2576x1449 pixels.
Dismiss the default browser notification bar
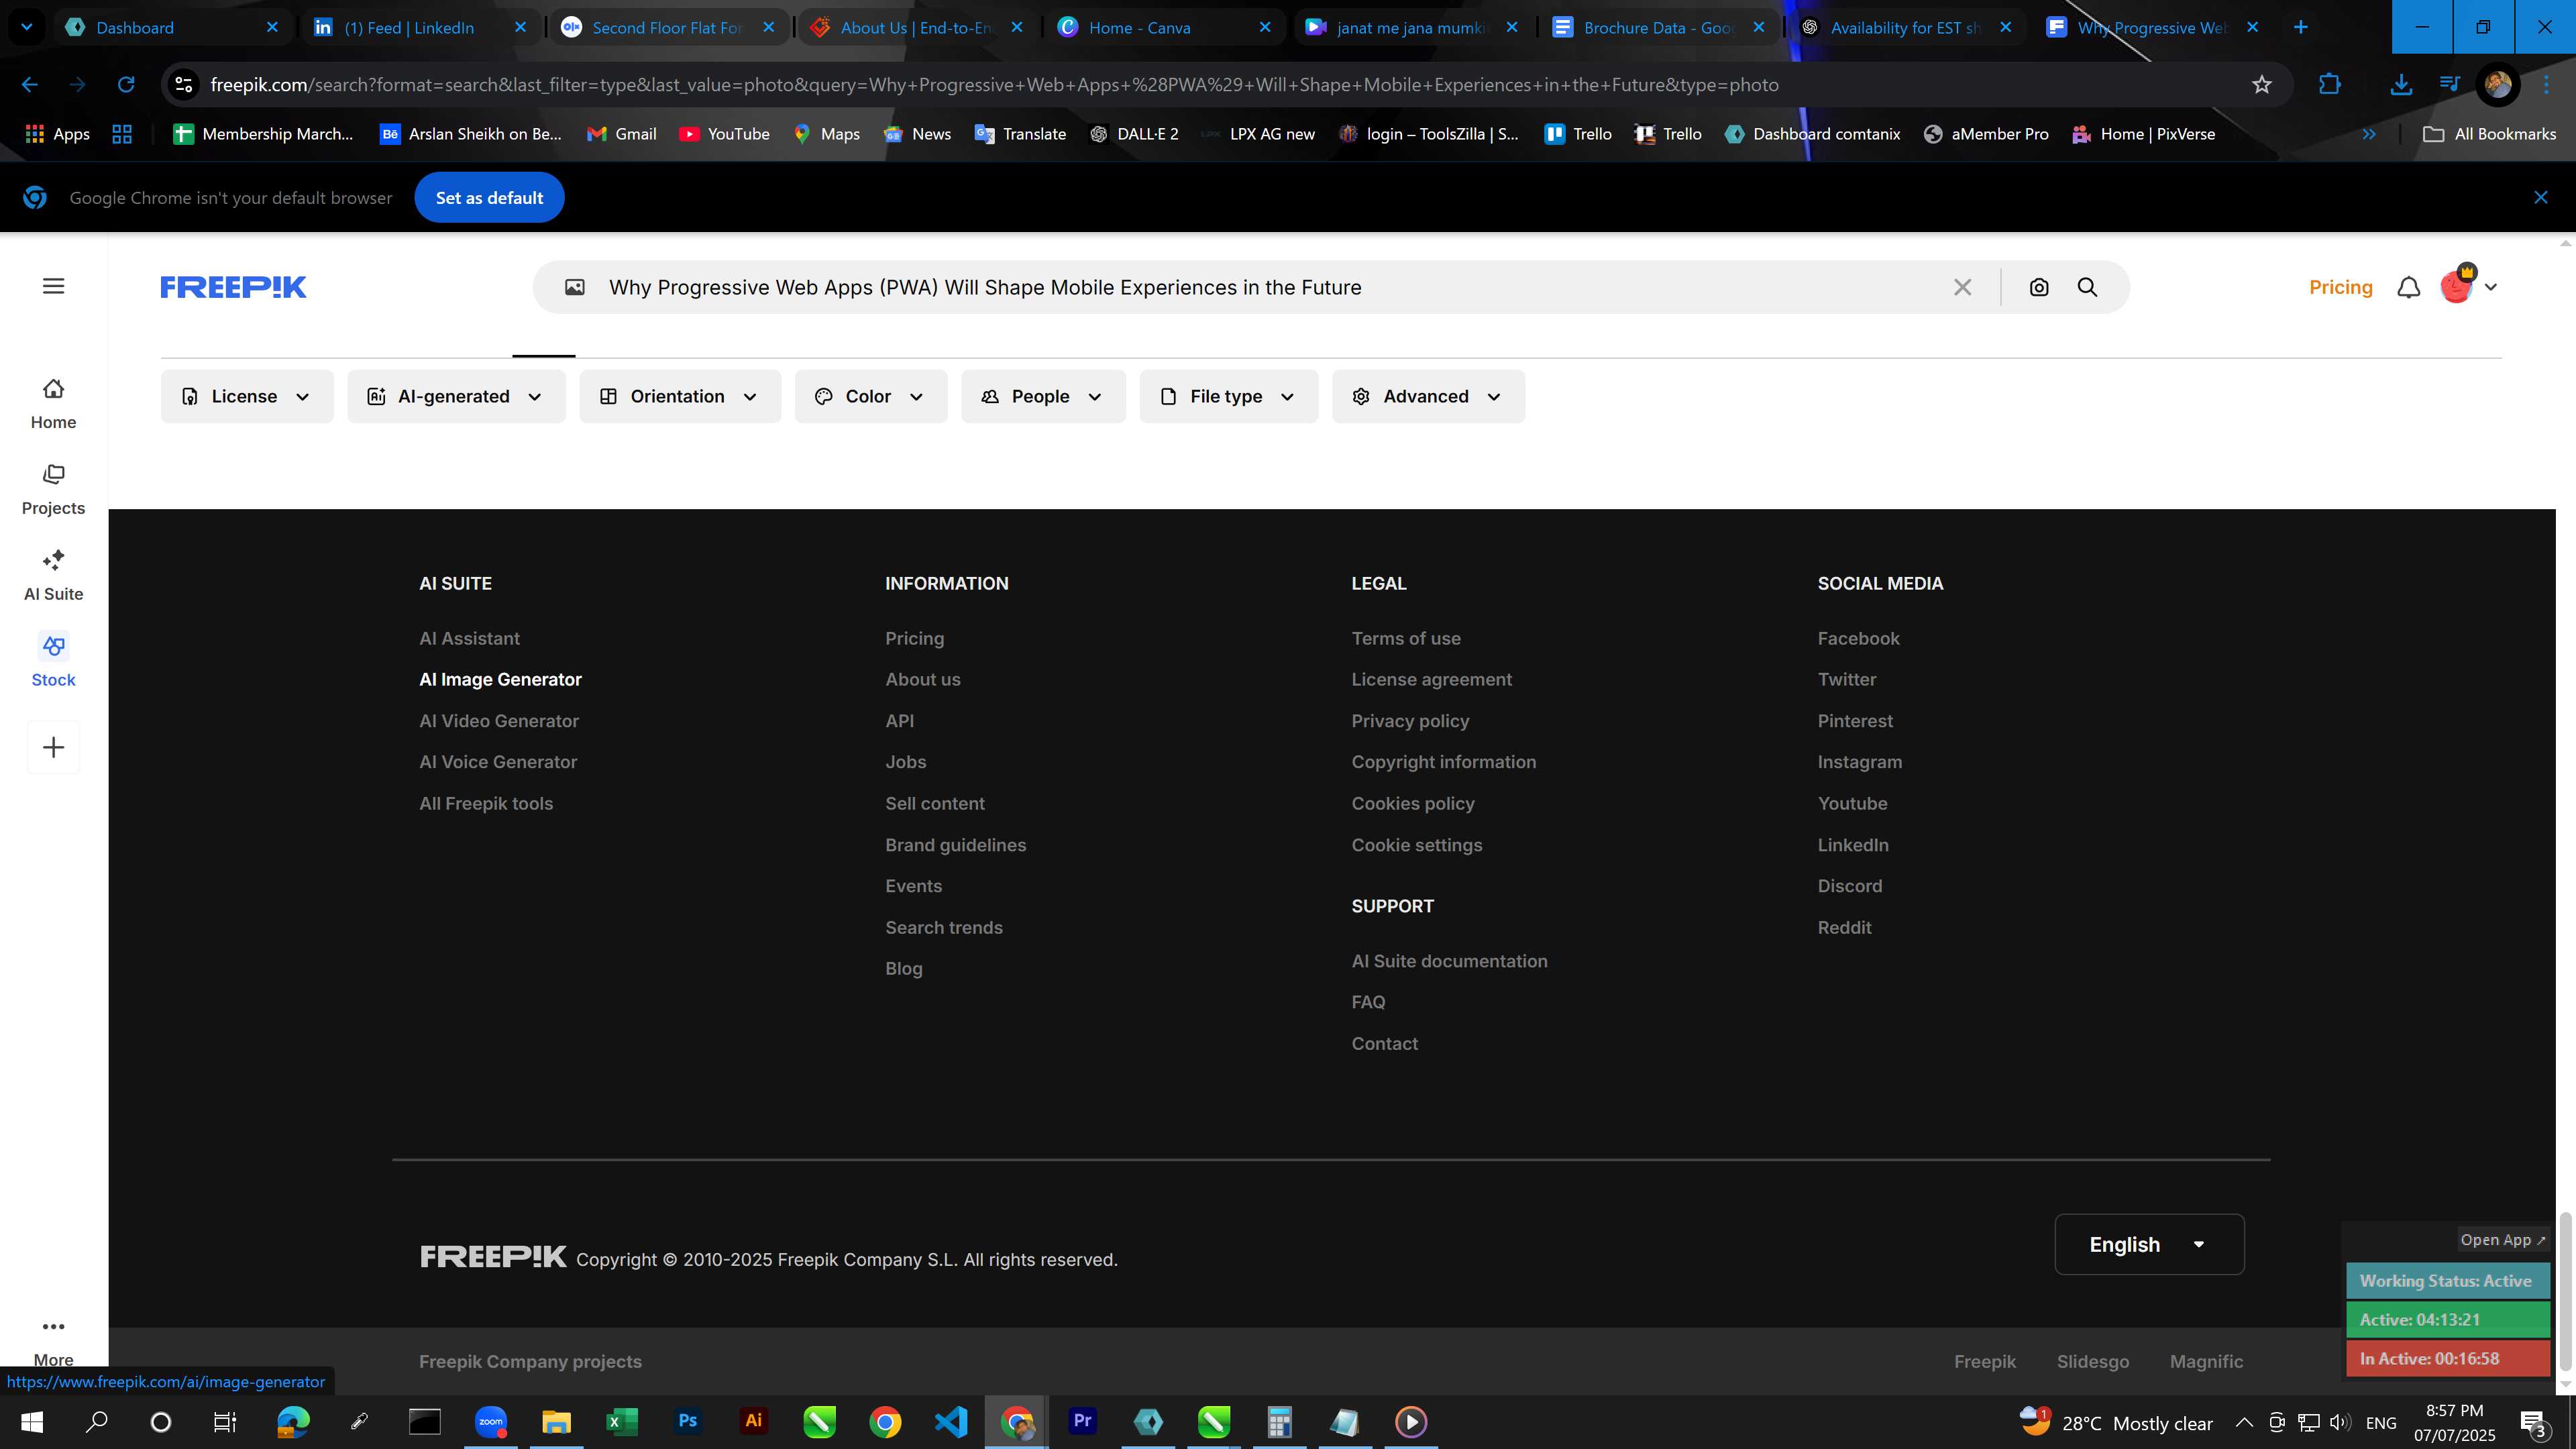(x=2541, y=197)
